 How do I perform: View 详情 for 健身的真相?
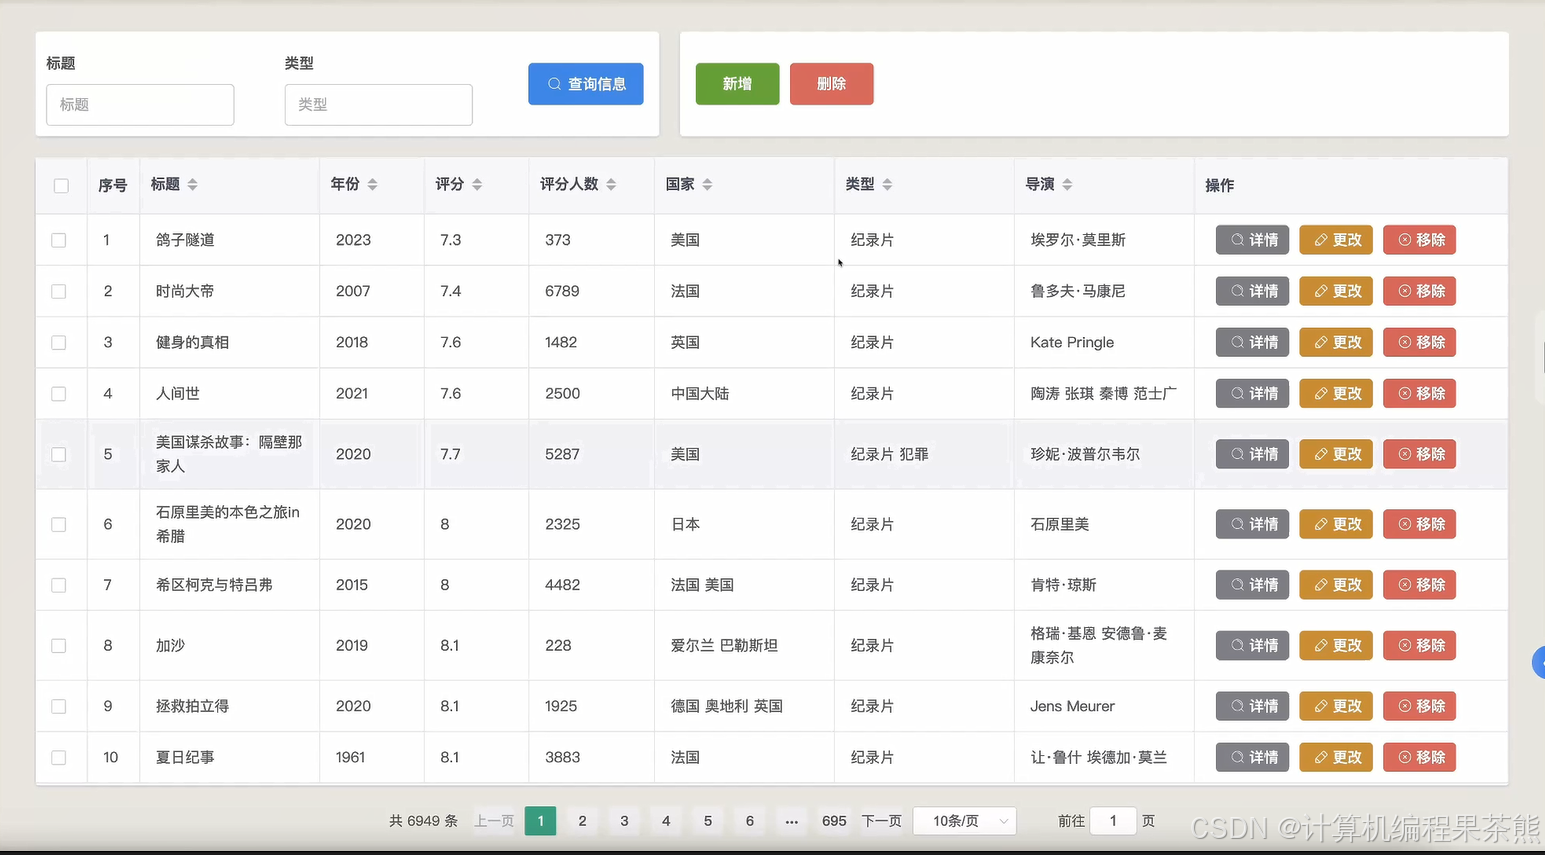pyautogui.click(x=1252, y=342)
